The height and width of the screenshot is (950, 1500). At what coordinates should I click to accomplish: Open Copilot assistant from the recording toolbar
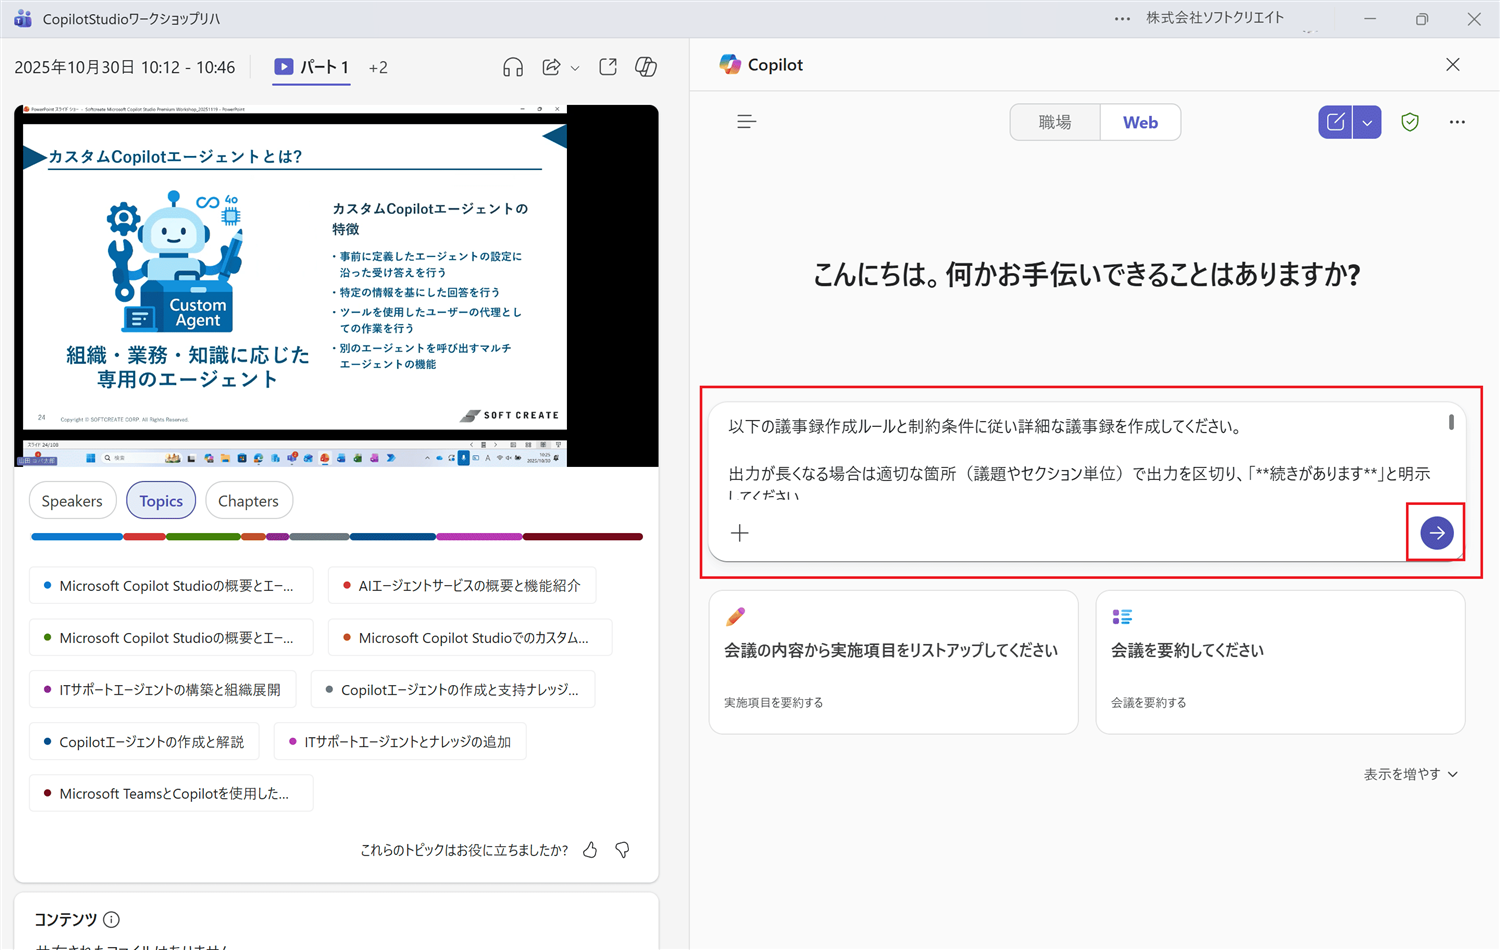[646, 66]
